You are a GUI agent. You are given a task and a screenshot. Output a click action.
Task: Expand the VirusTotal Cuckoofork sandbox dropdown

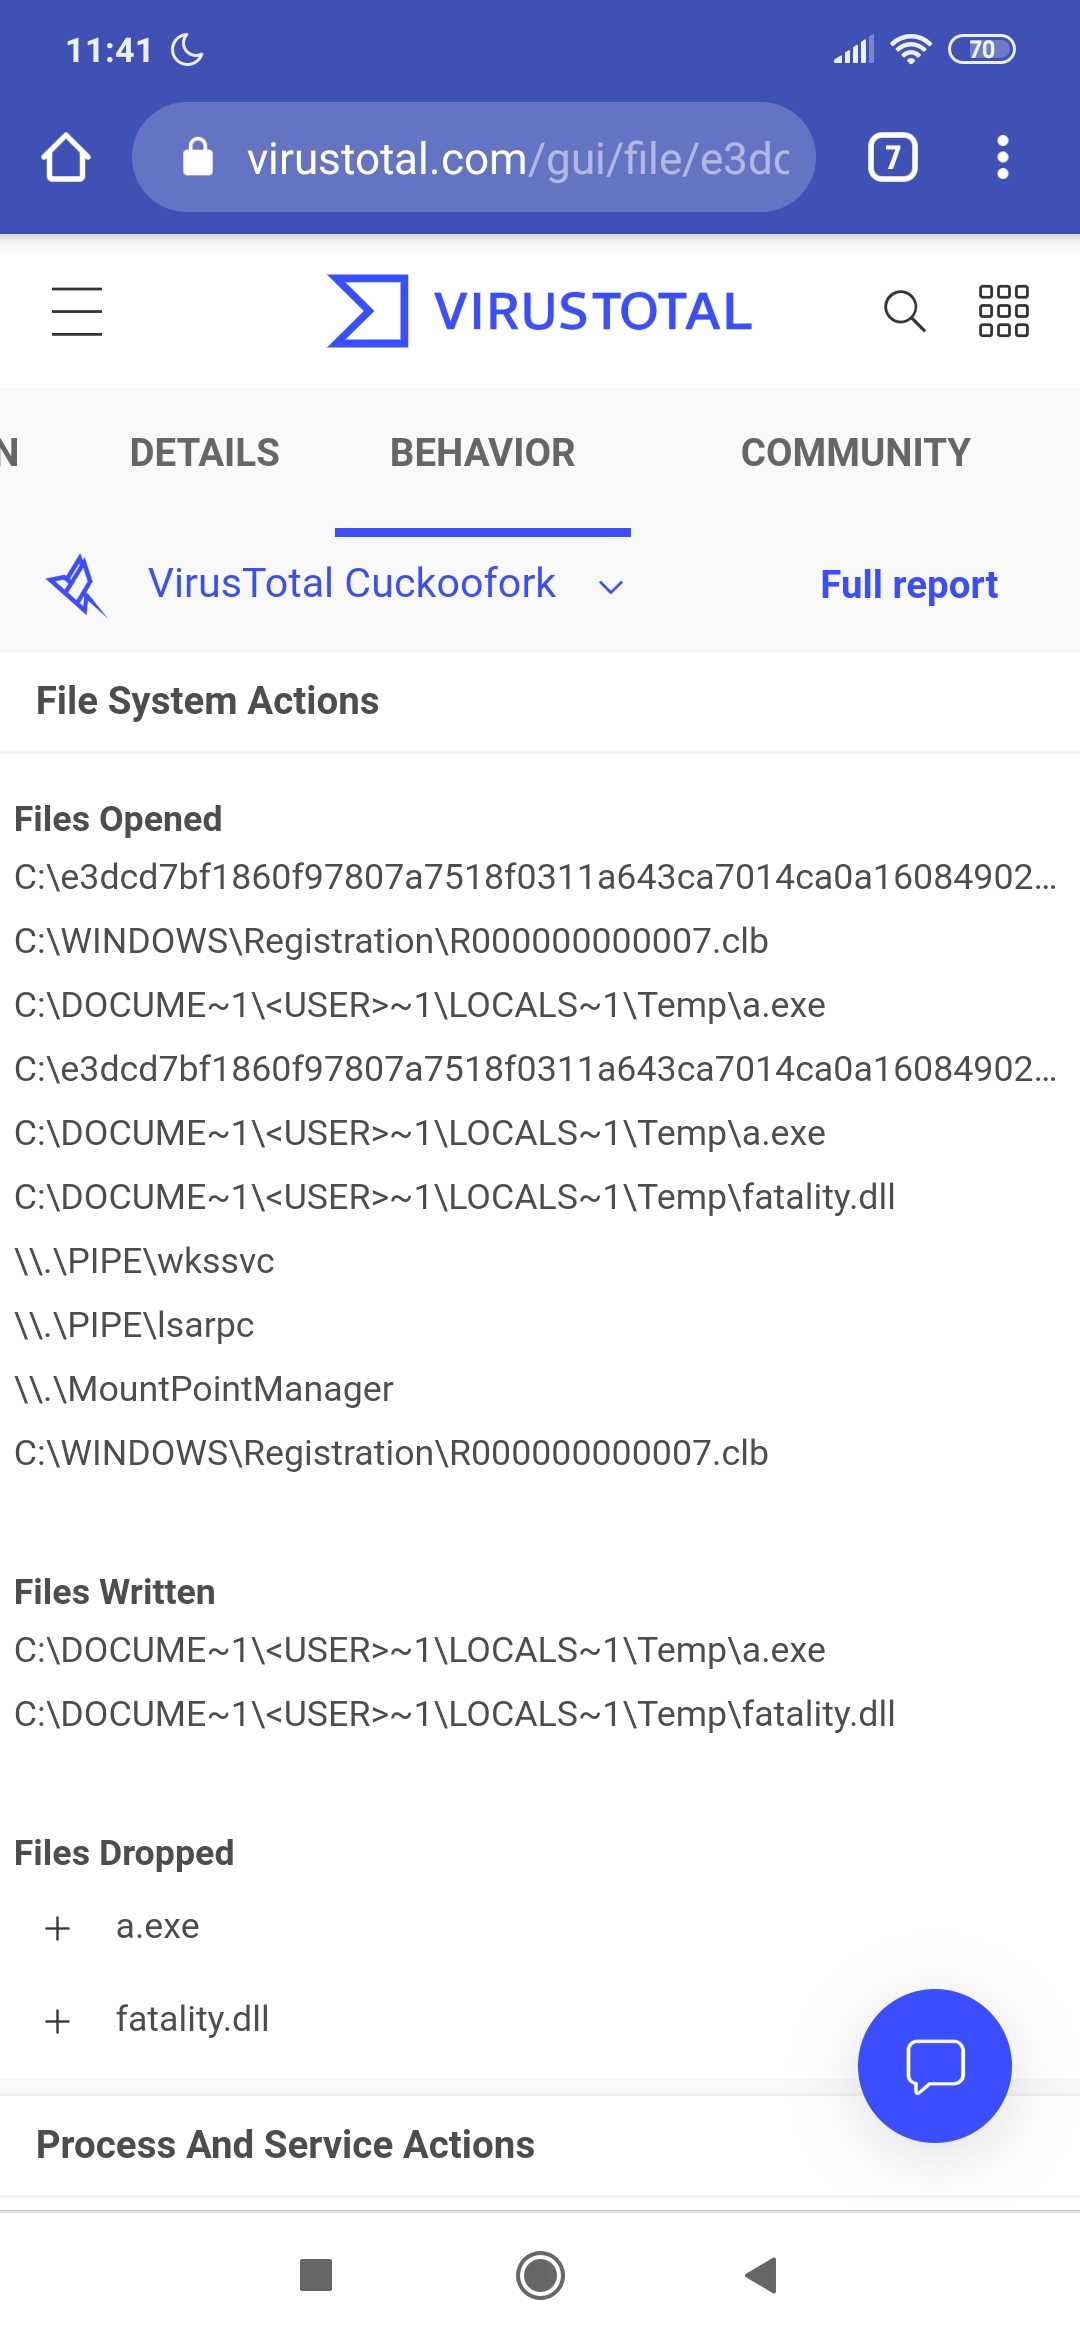click(x=610, y=587)
